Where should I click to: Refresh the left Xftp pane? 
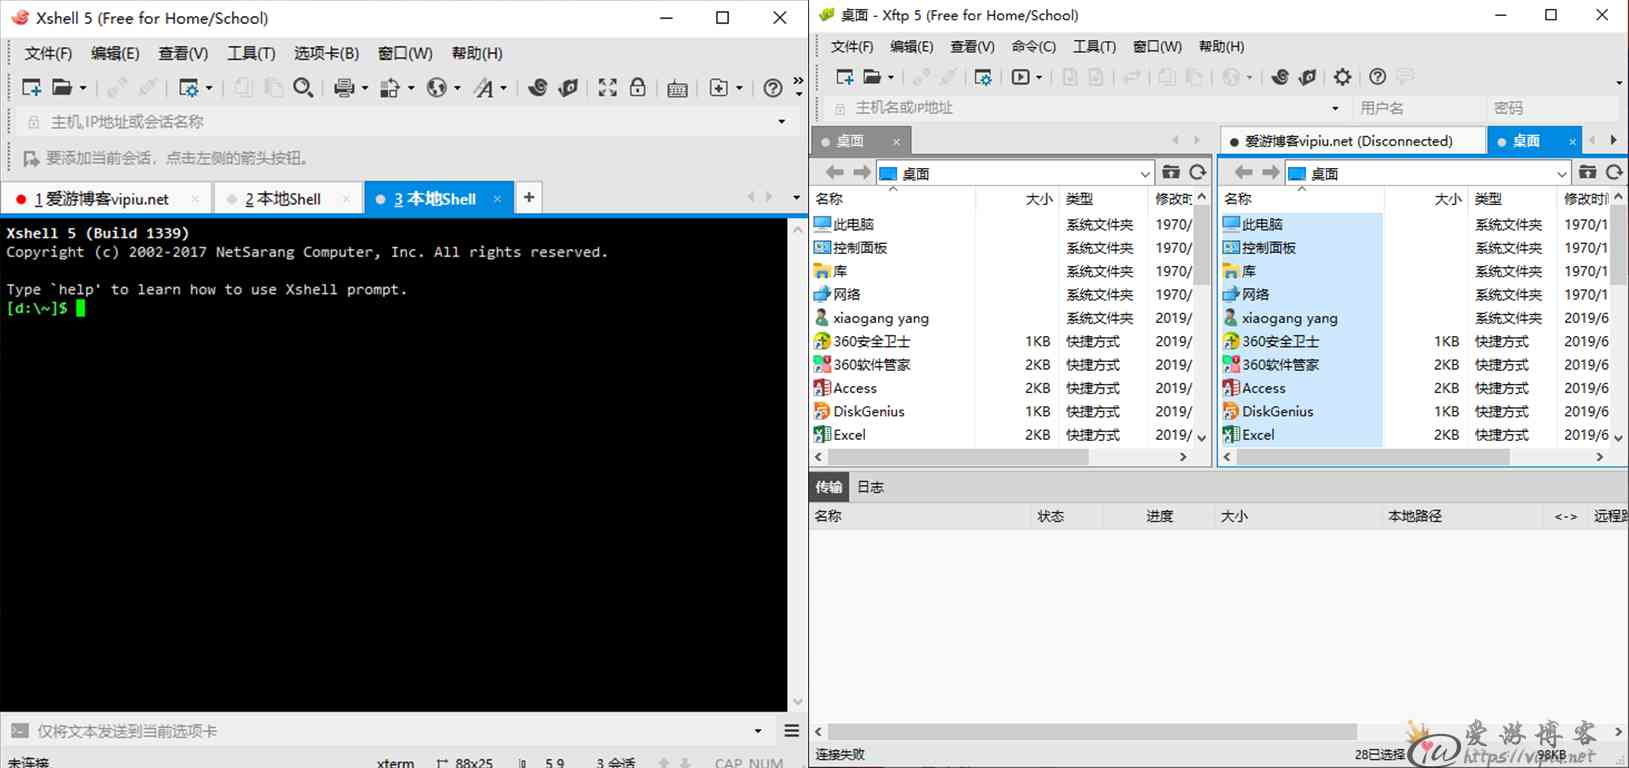click(1197, 172)
